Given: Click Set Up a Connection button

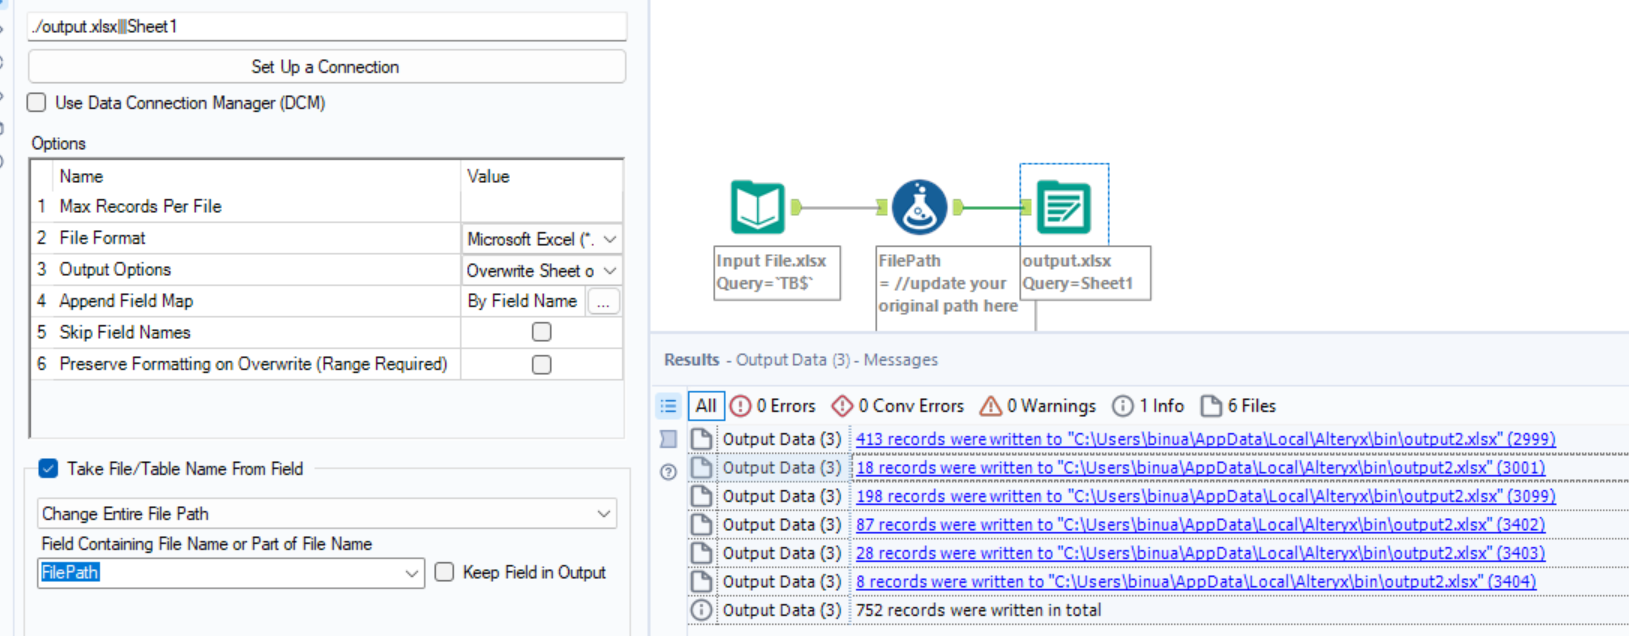Looking at the screenshot, I should coord(326,67).
